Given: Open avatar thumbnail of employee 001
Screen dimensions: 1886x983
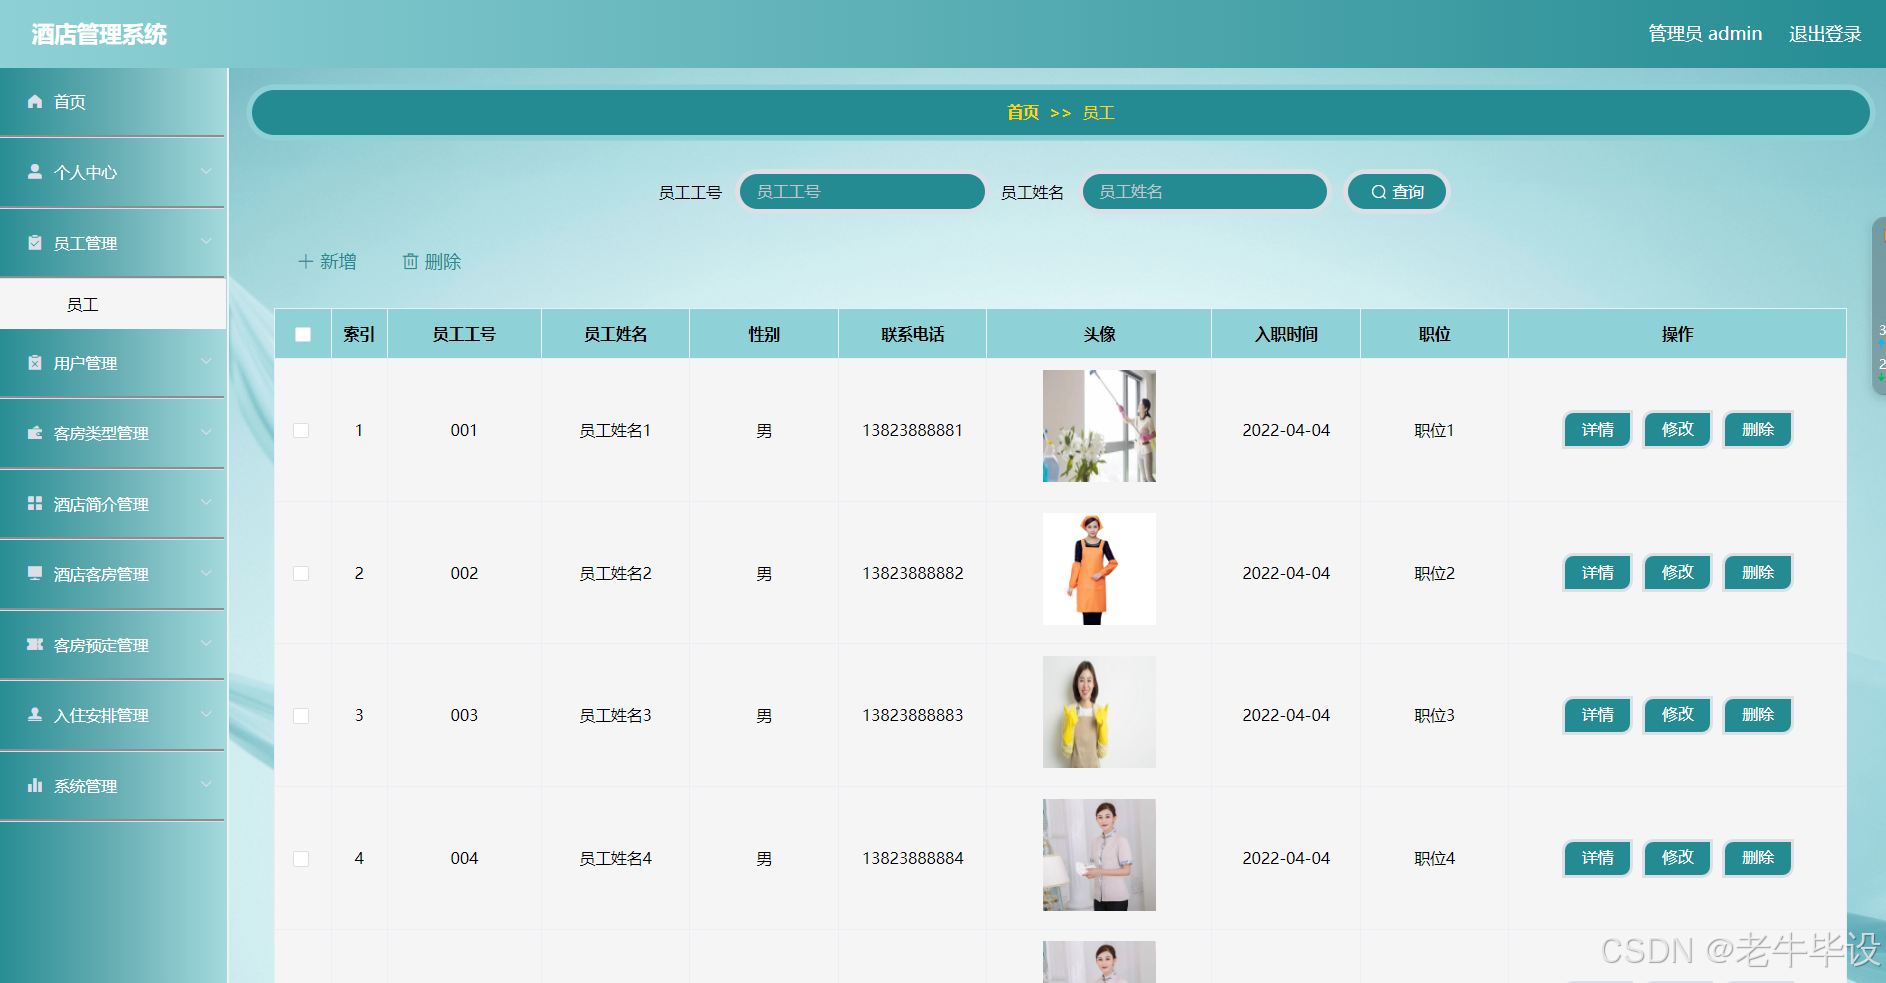Looking at the screenshot, I should pos(1099,426).
